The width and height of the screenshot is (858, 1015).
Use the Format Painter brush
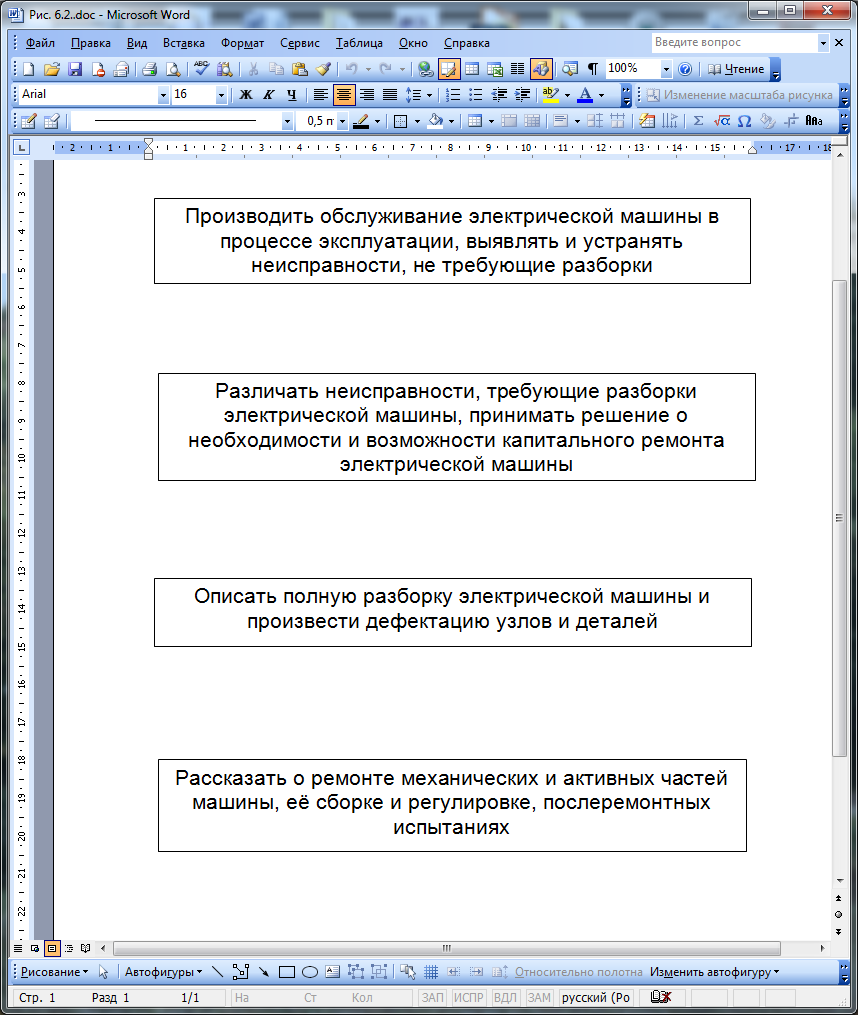322,69
